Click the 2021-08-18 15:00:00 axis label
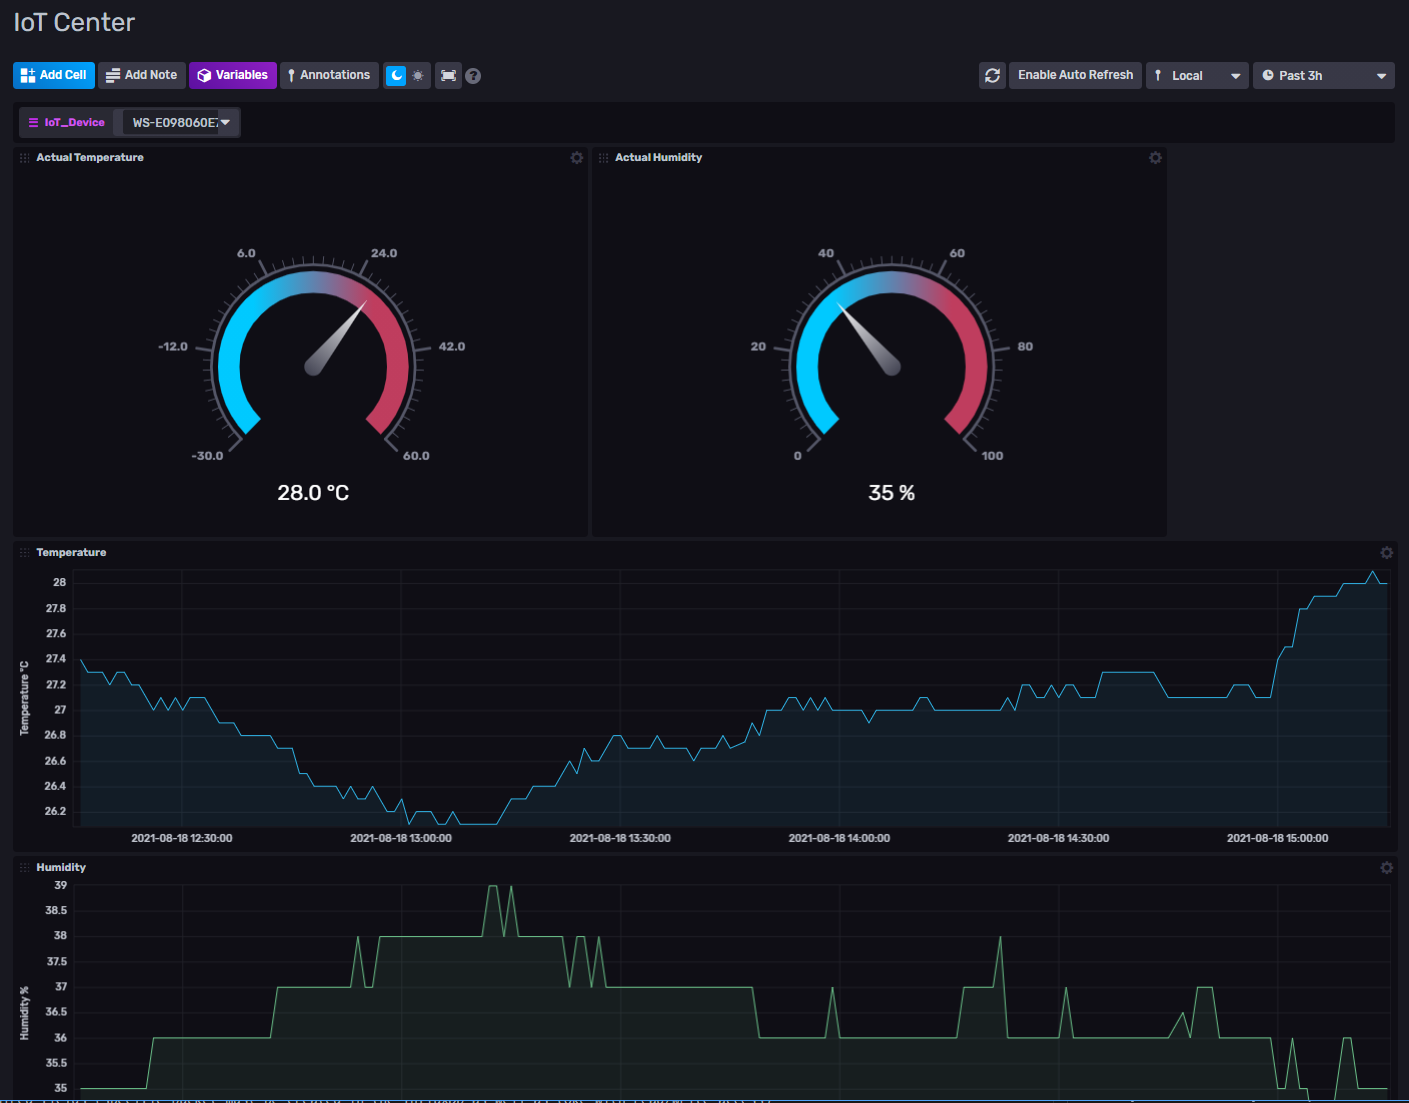The width and height of the screenshot is (1409, 1103). (1277, 838)
